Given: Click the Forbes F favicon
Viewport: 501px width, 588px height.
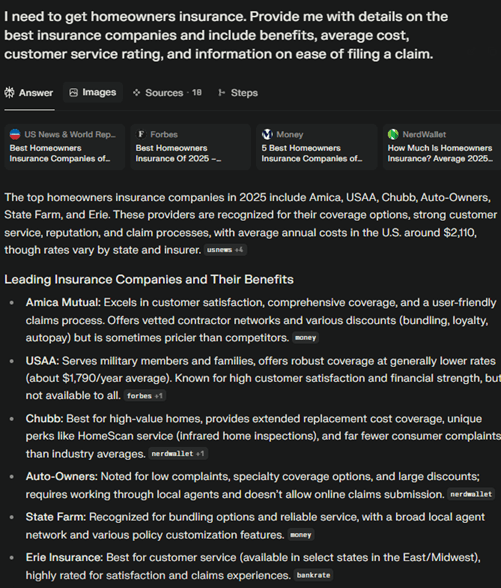Looking at the screenshot, I should [x=141, y=134].
